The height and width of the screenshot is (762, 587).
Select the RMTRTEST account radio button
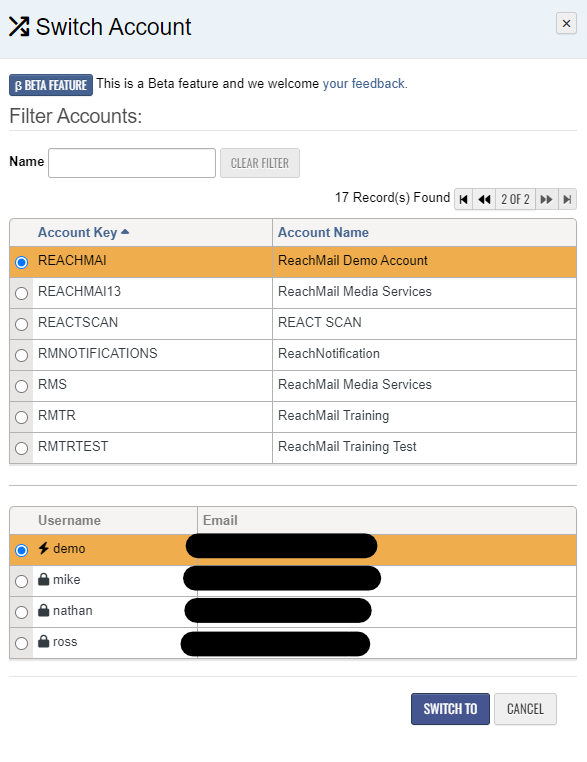coord(21,448)
